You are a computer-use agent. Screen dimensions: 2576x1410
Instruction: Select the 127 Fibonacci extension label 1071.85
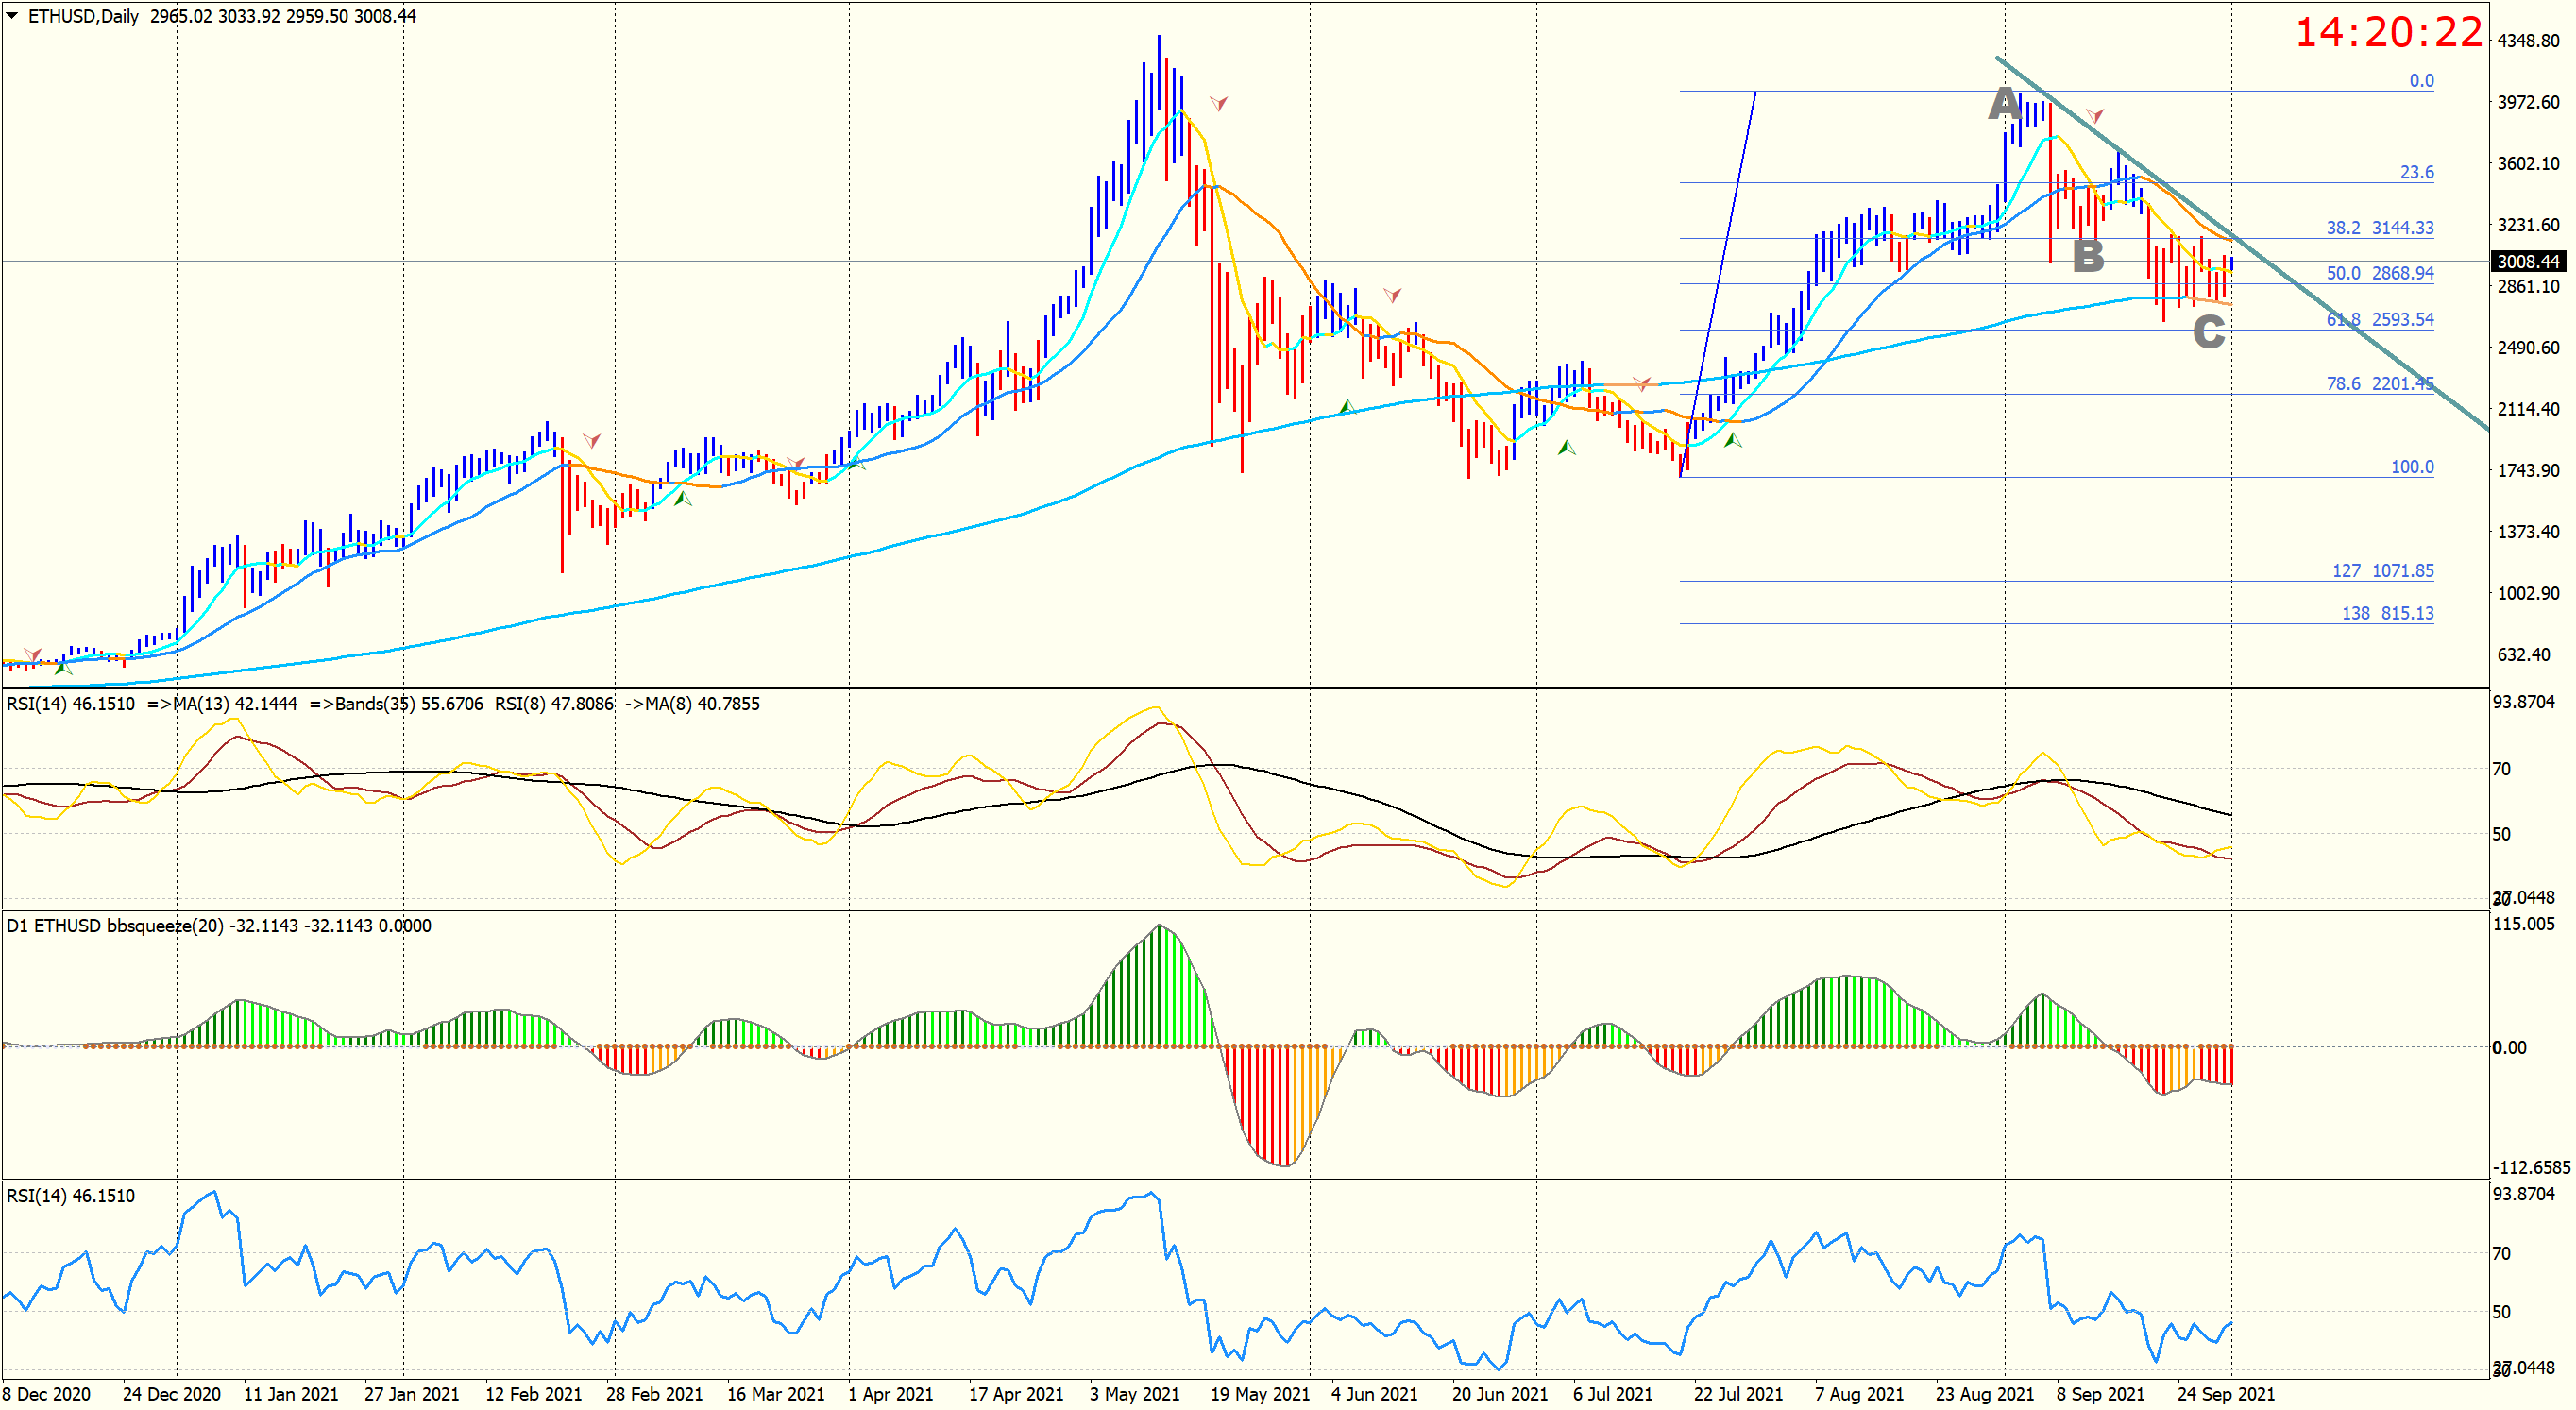click(x=2382, y=571)
